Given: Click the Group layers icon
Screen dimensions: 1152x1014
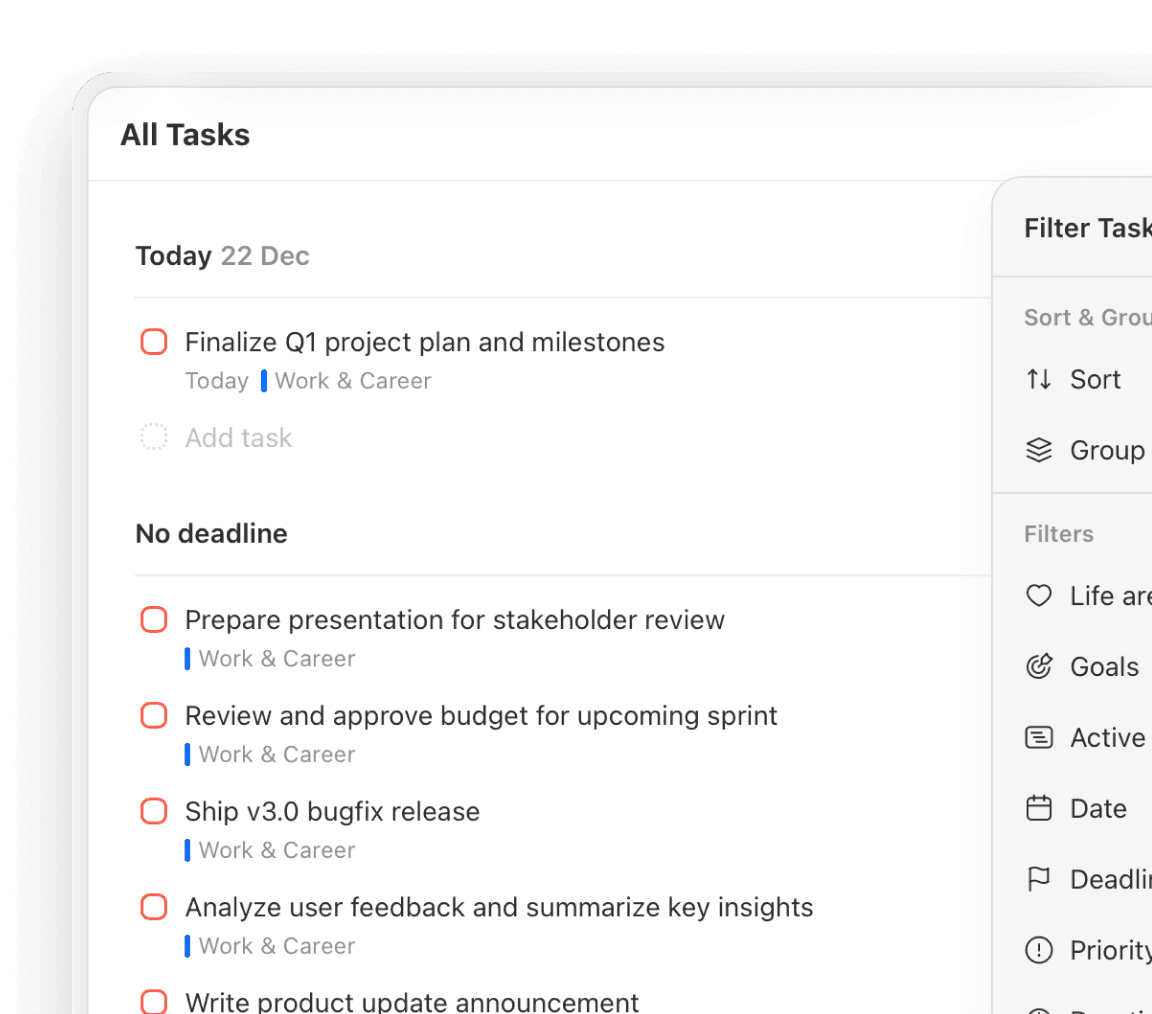Looking at the screenshot, I should click(x=1039, y=451).
